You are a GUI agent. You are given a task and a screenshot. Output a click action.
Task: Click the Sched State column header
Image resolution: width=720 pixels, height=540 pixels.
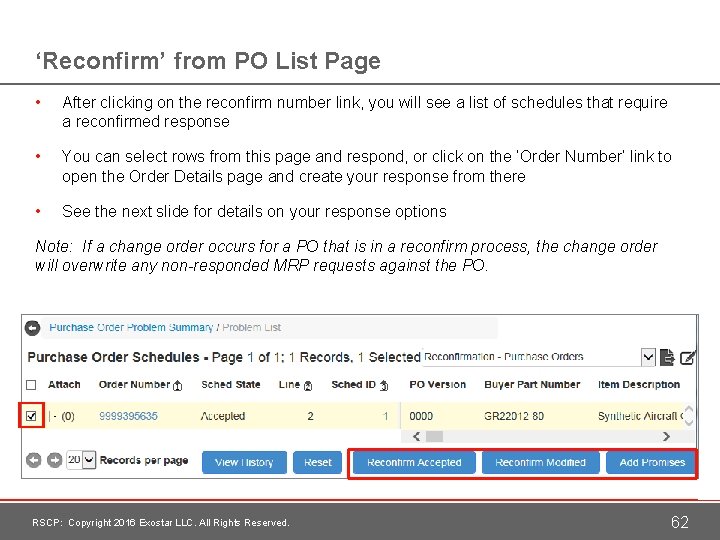(x=231, y=384)
